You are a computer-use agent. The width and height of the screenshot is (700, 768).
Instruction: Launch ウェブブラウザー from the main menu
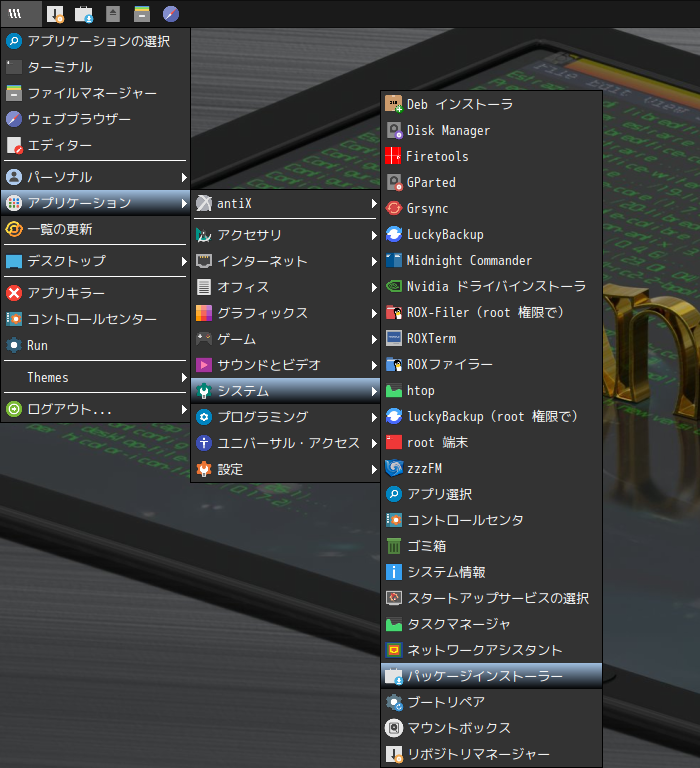(96, 119)
